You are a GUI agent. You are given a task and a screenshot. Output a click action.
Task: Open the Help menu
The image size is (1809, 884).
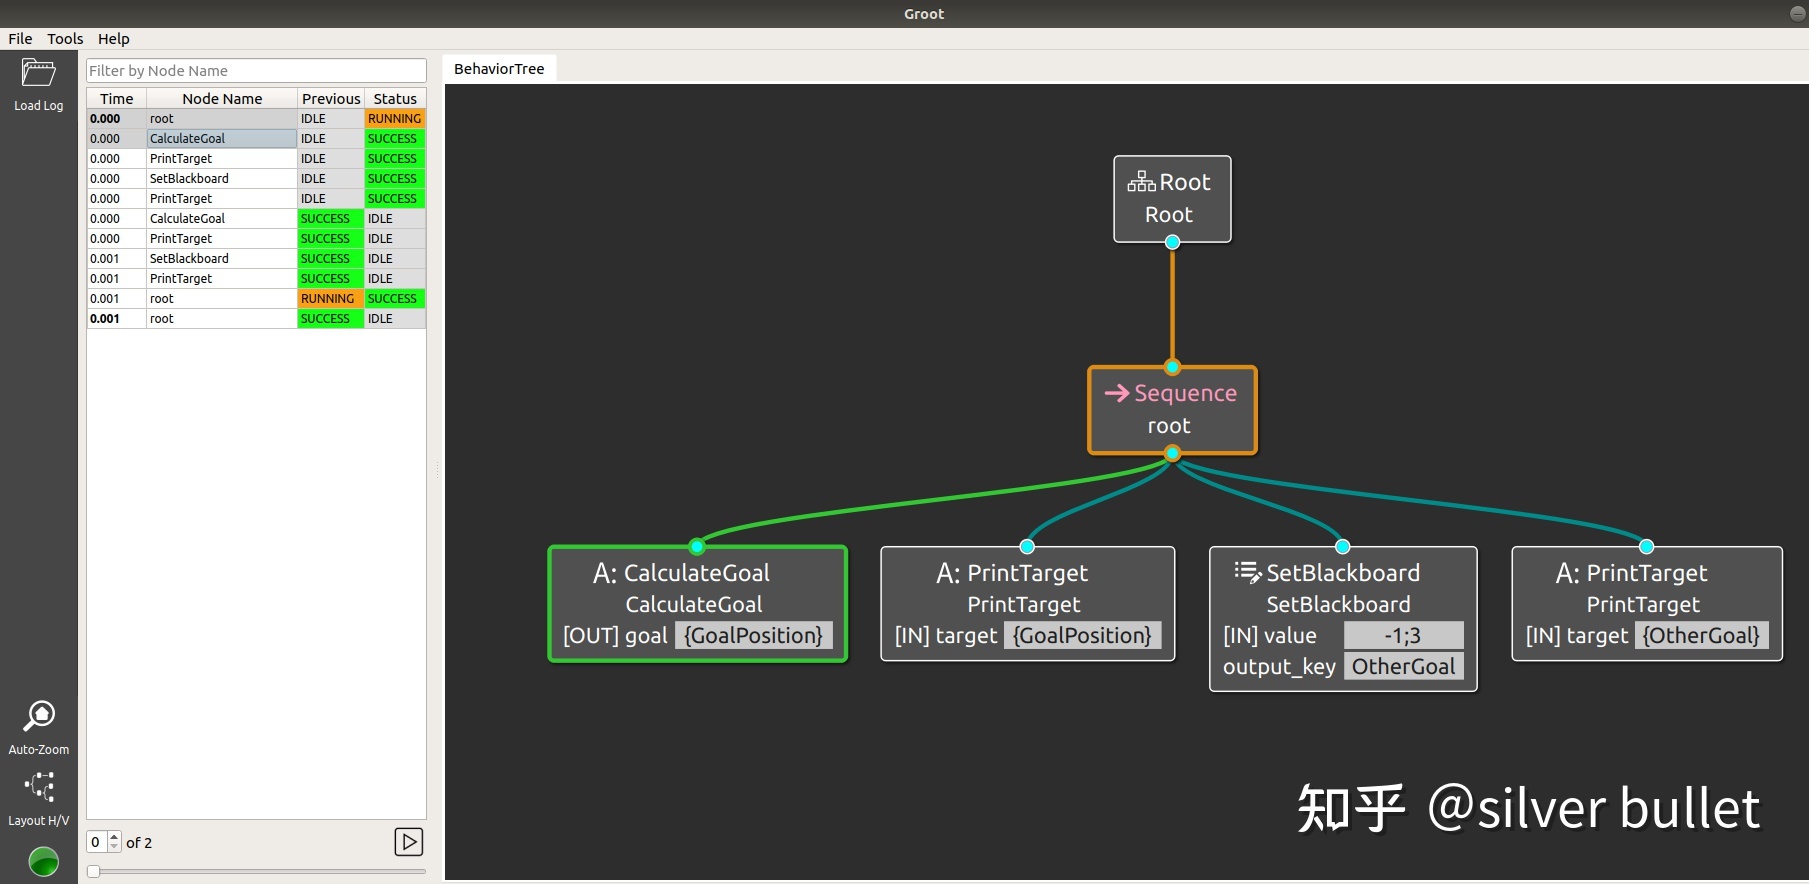click(x=113, y=39)
